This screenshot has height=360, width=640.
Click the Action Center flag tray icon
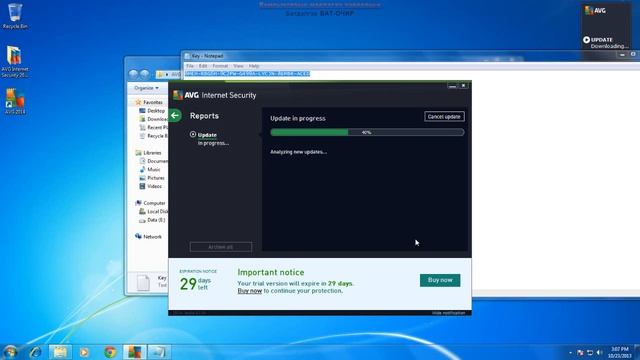(x=580, y=353)
